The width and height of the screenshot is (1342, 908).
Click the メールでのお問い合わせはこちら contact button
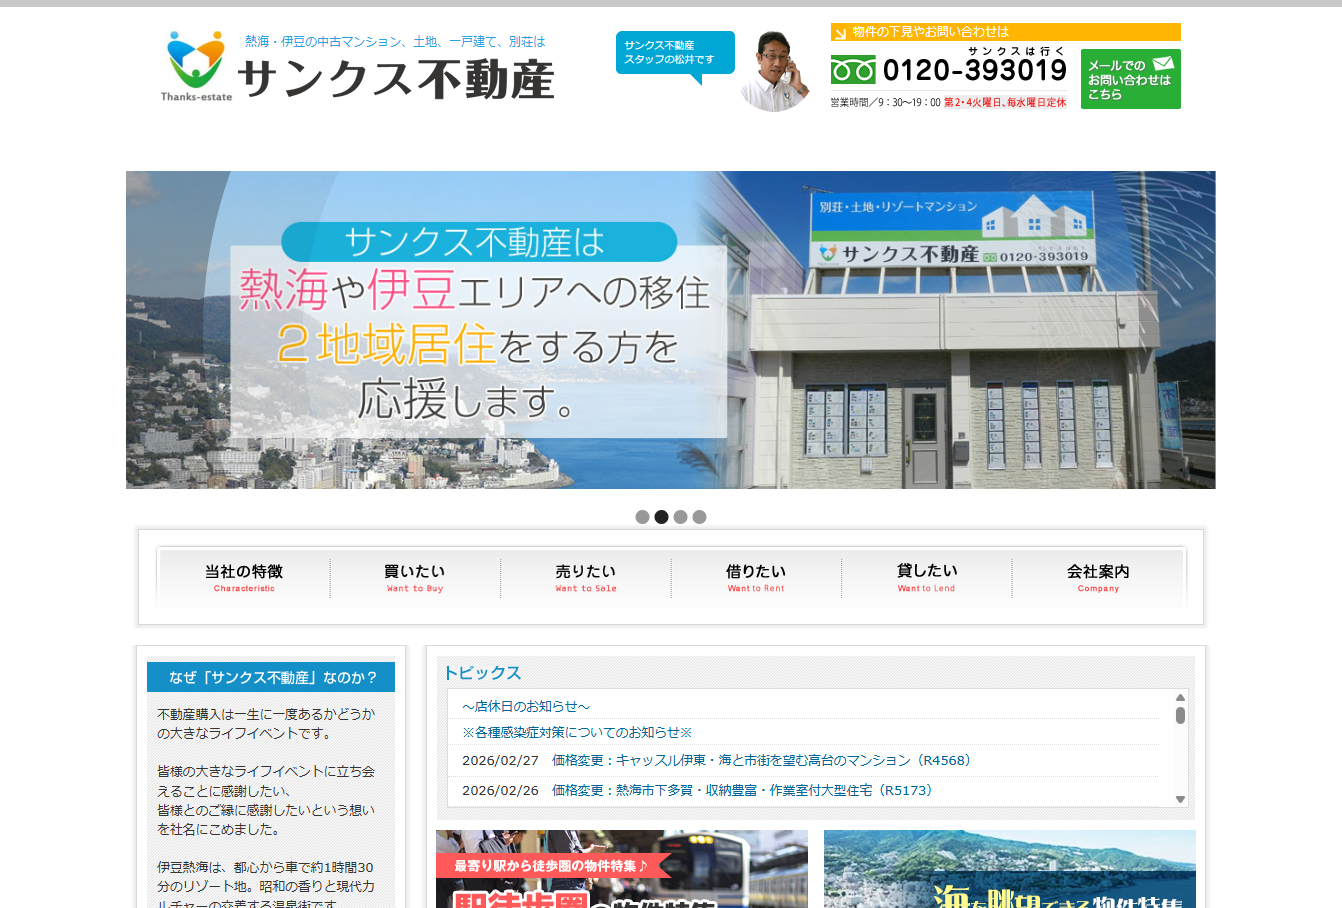[x=1130, y=79]
